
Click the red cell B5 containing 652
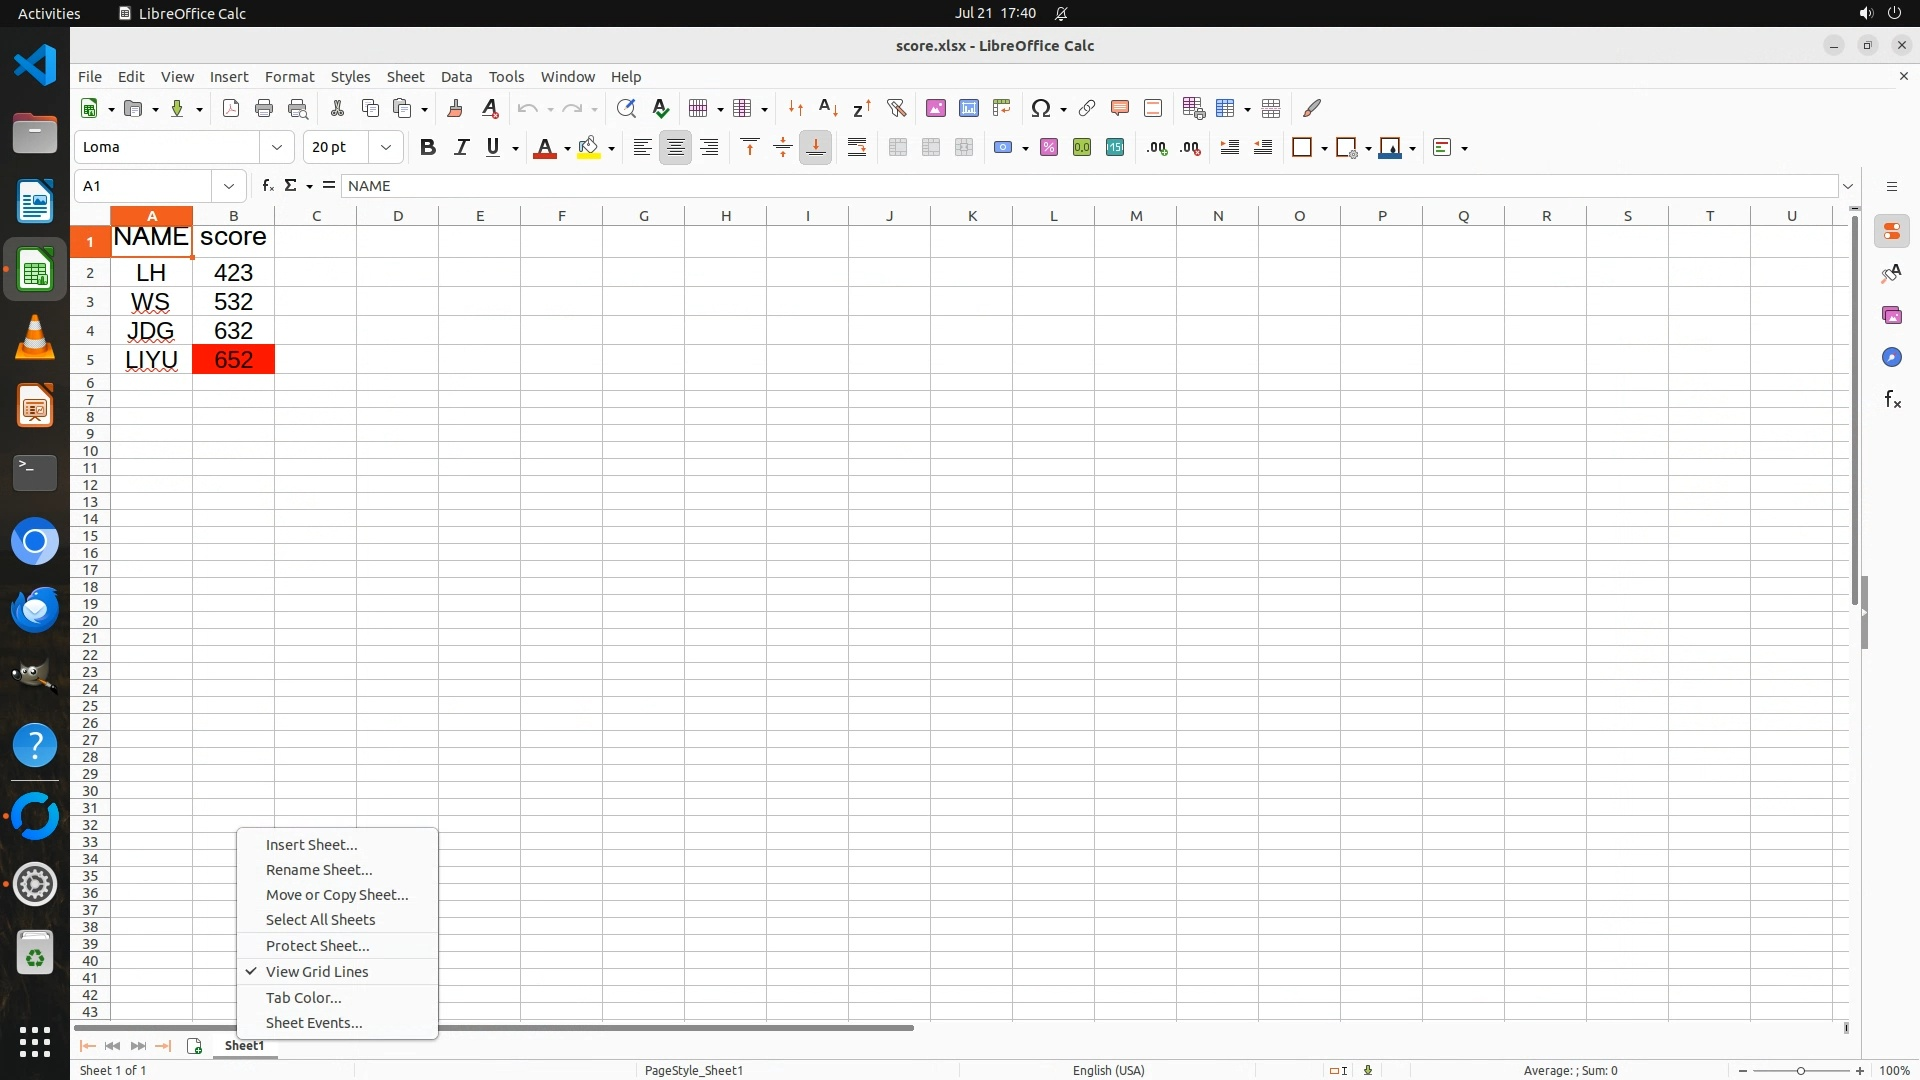pos(233,360)
